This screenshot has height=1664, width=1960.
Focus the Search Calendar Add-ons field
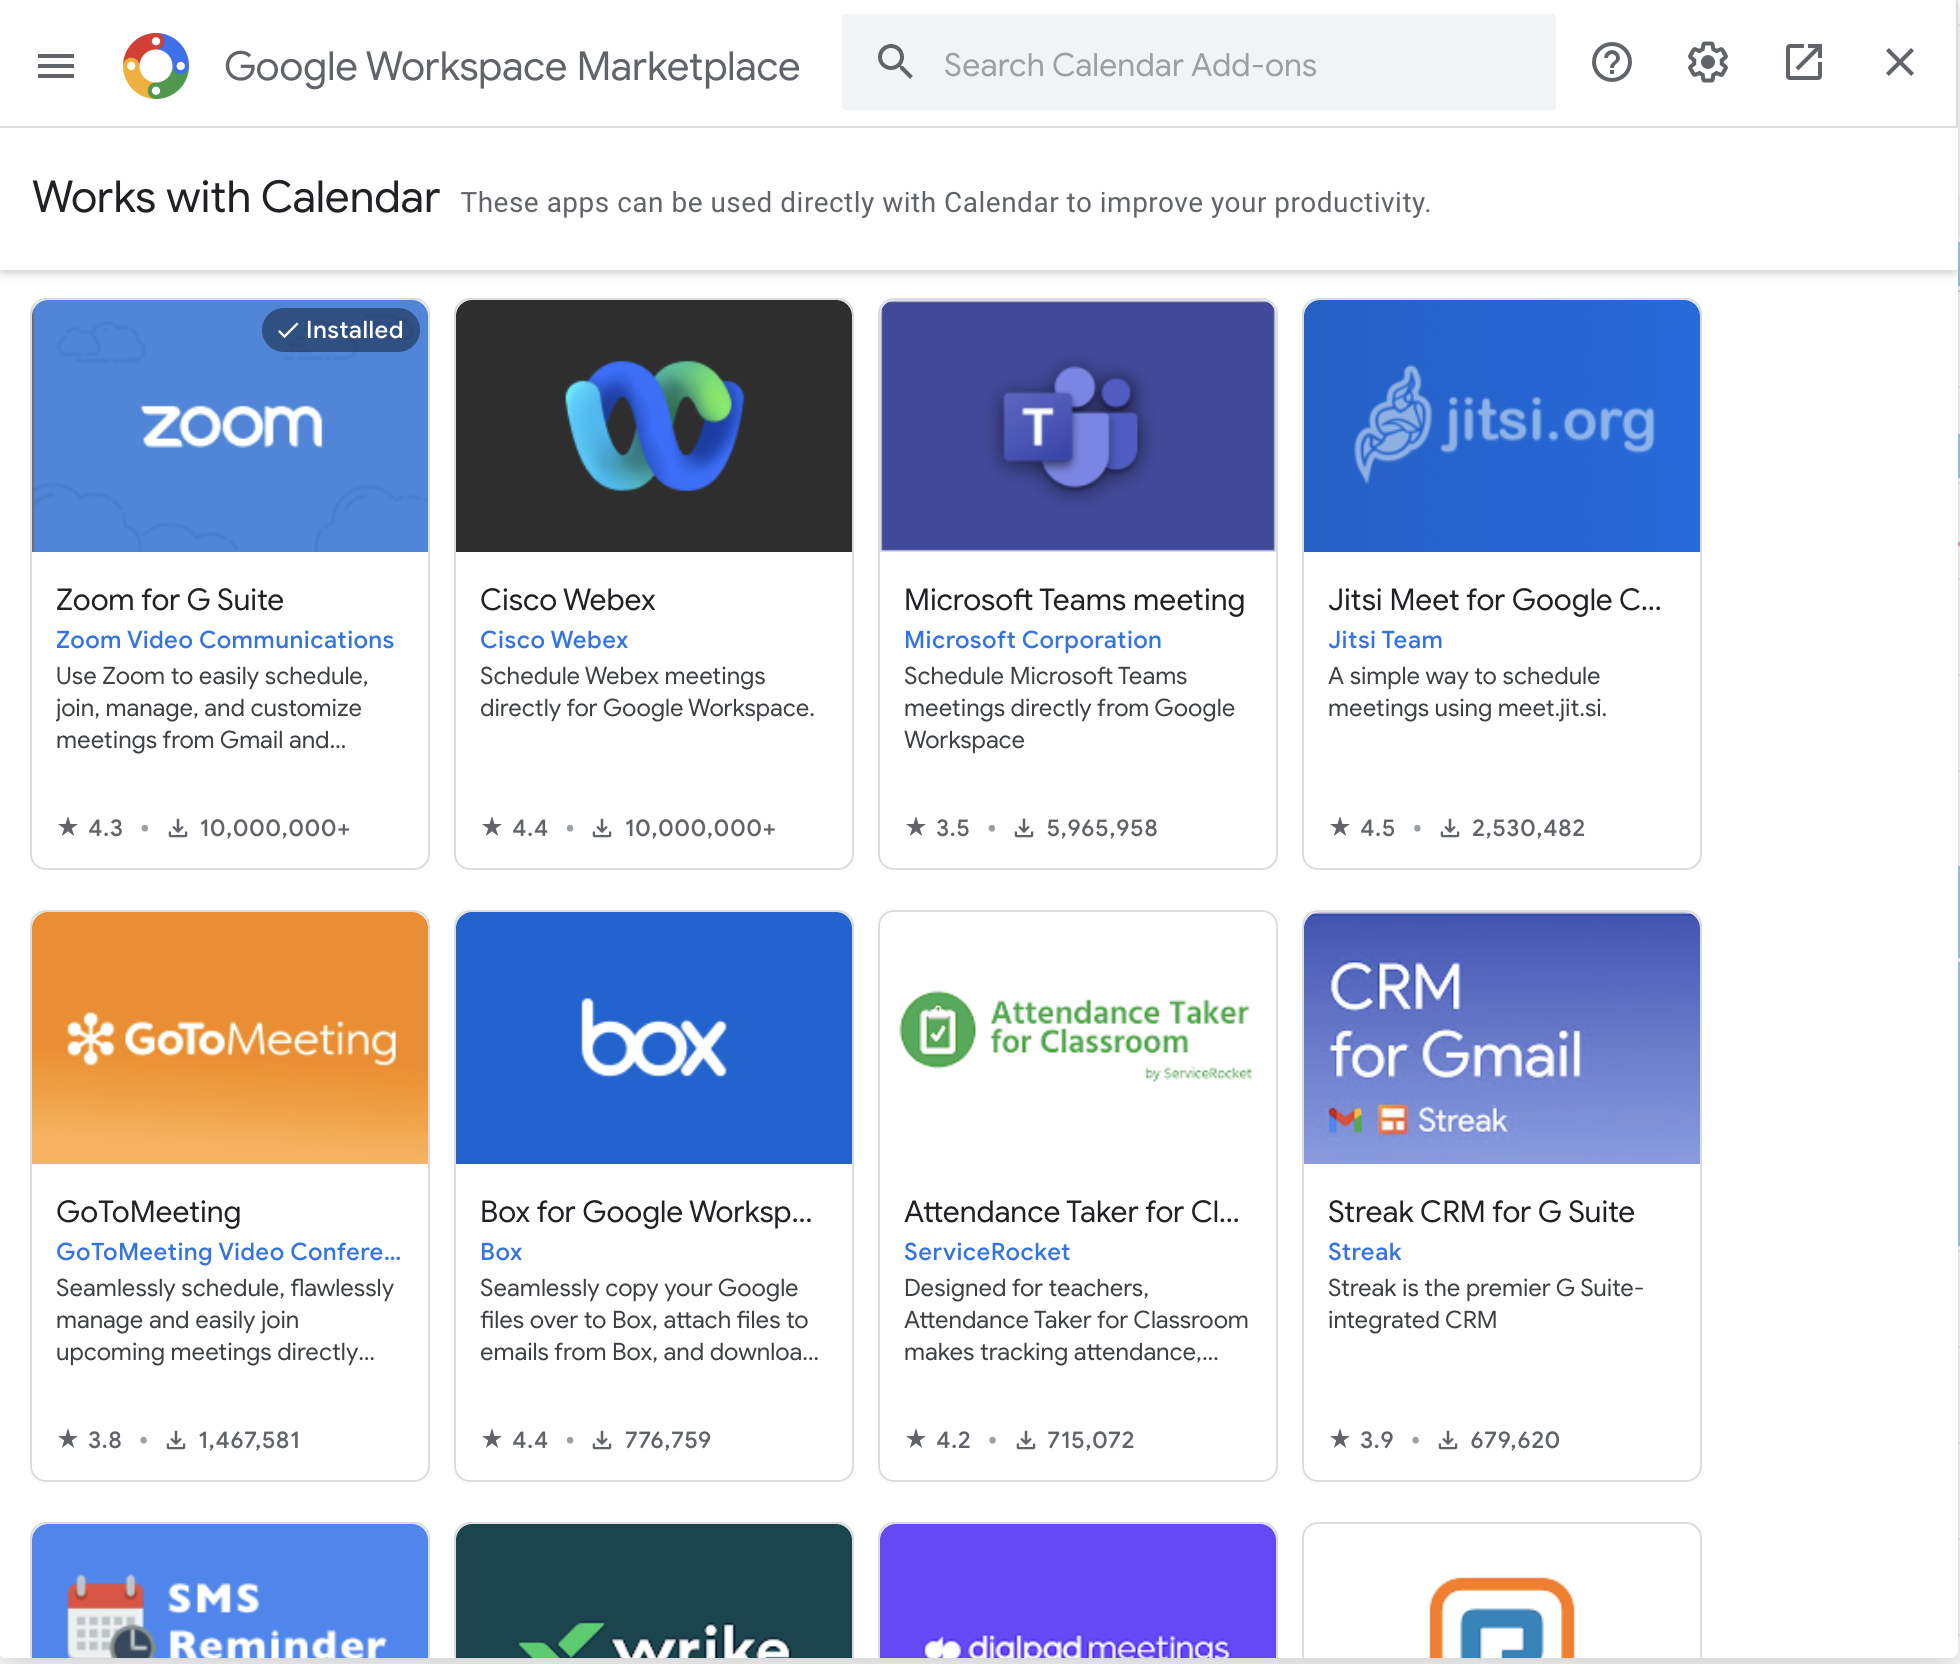1198,62
